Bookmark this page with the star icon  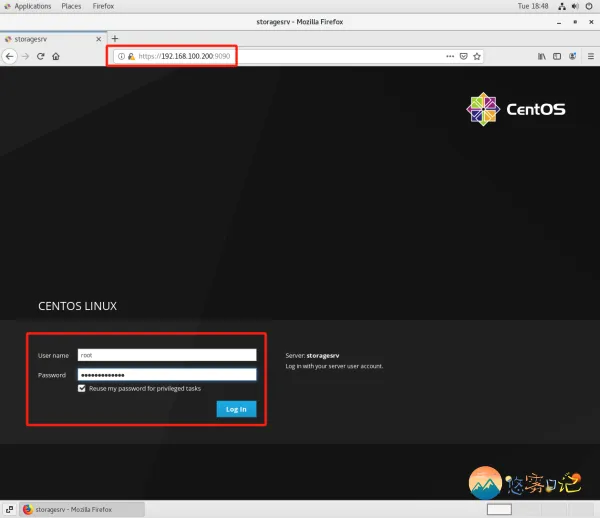click(477, 57)
